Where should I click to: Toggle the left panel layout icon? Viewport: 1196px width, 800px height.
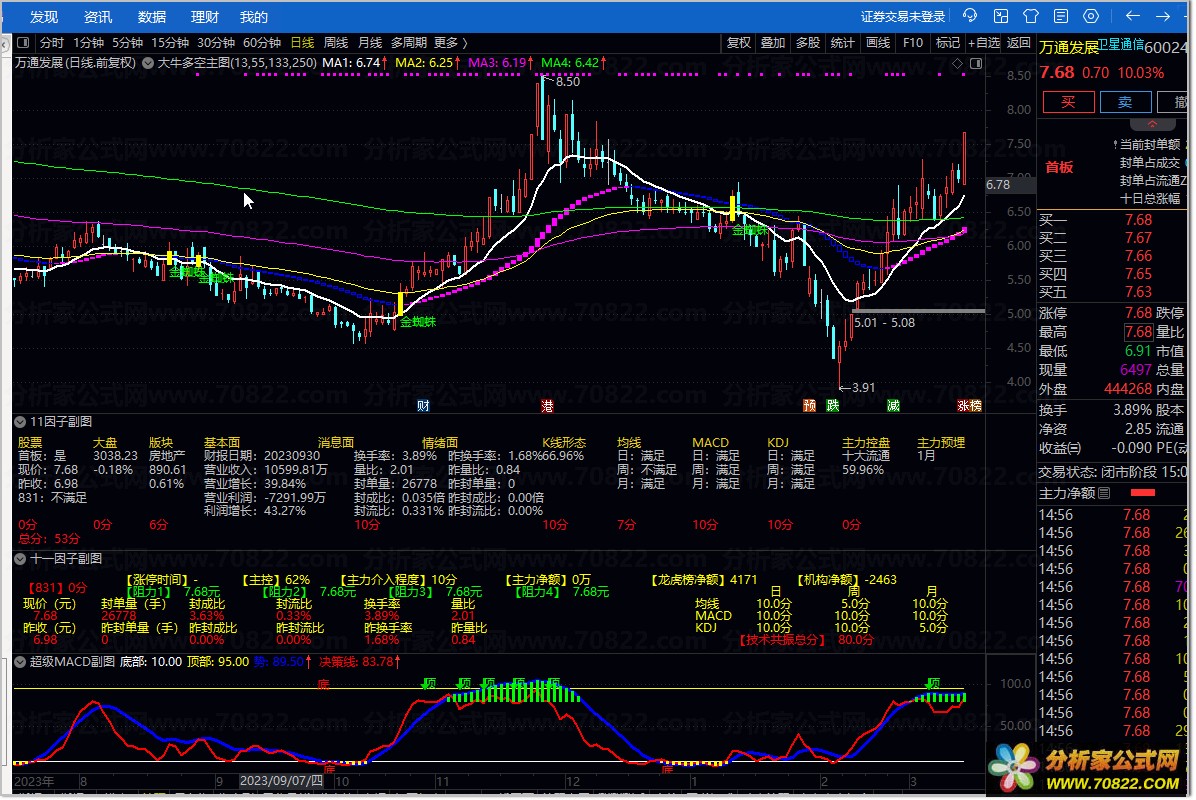click(x=23, y=43)
